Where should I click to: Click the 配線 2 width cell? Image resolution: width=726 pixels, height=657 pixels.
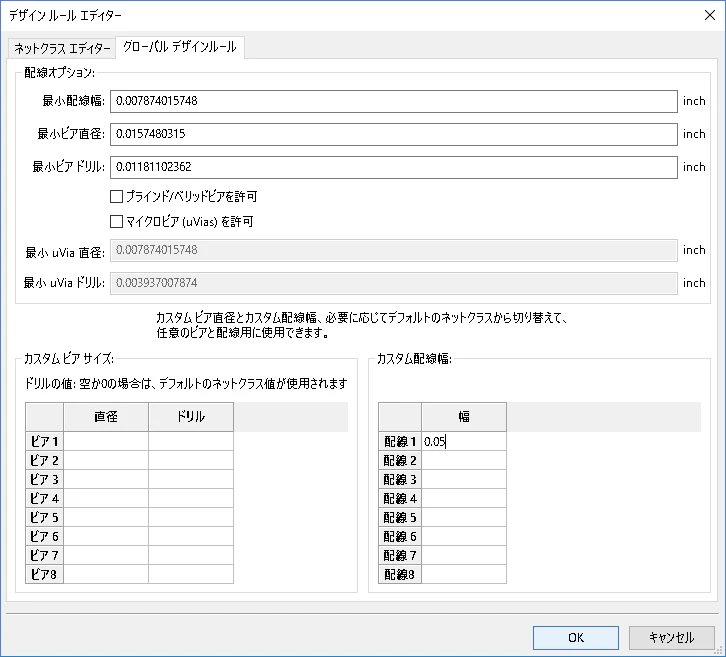[x=464, y=460]
